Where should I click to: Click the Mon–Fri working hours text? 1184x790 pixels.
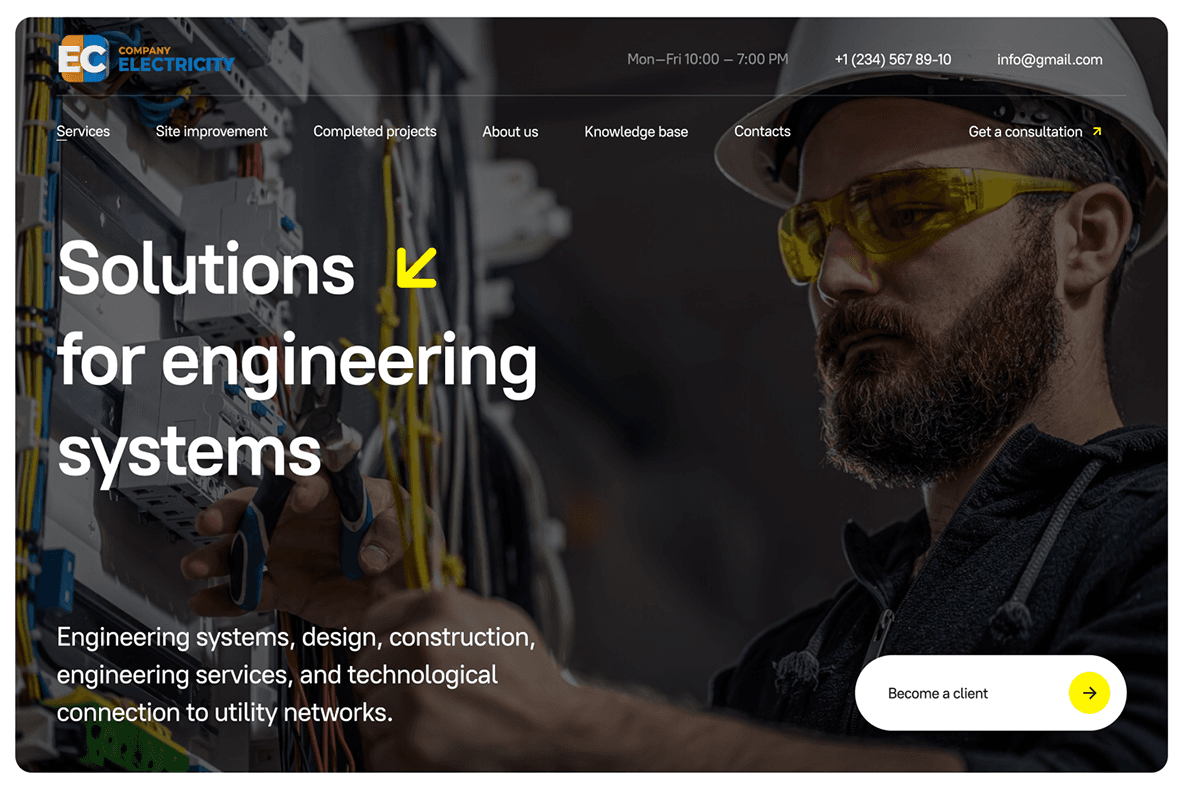coord(708,59)
